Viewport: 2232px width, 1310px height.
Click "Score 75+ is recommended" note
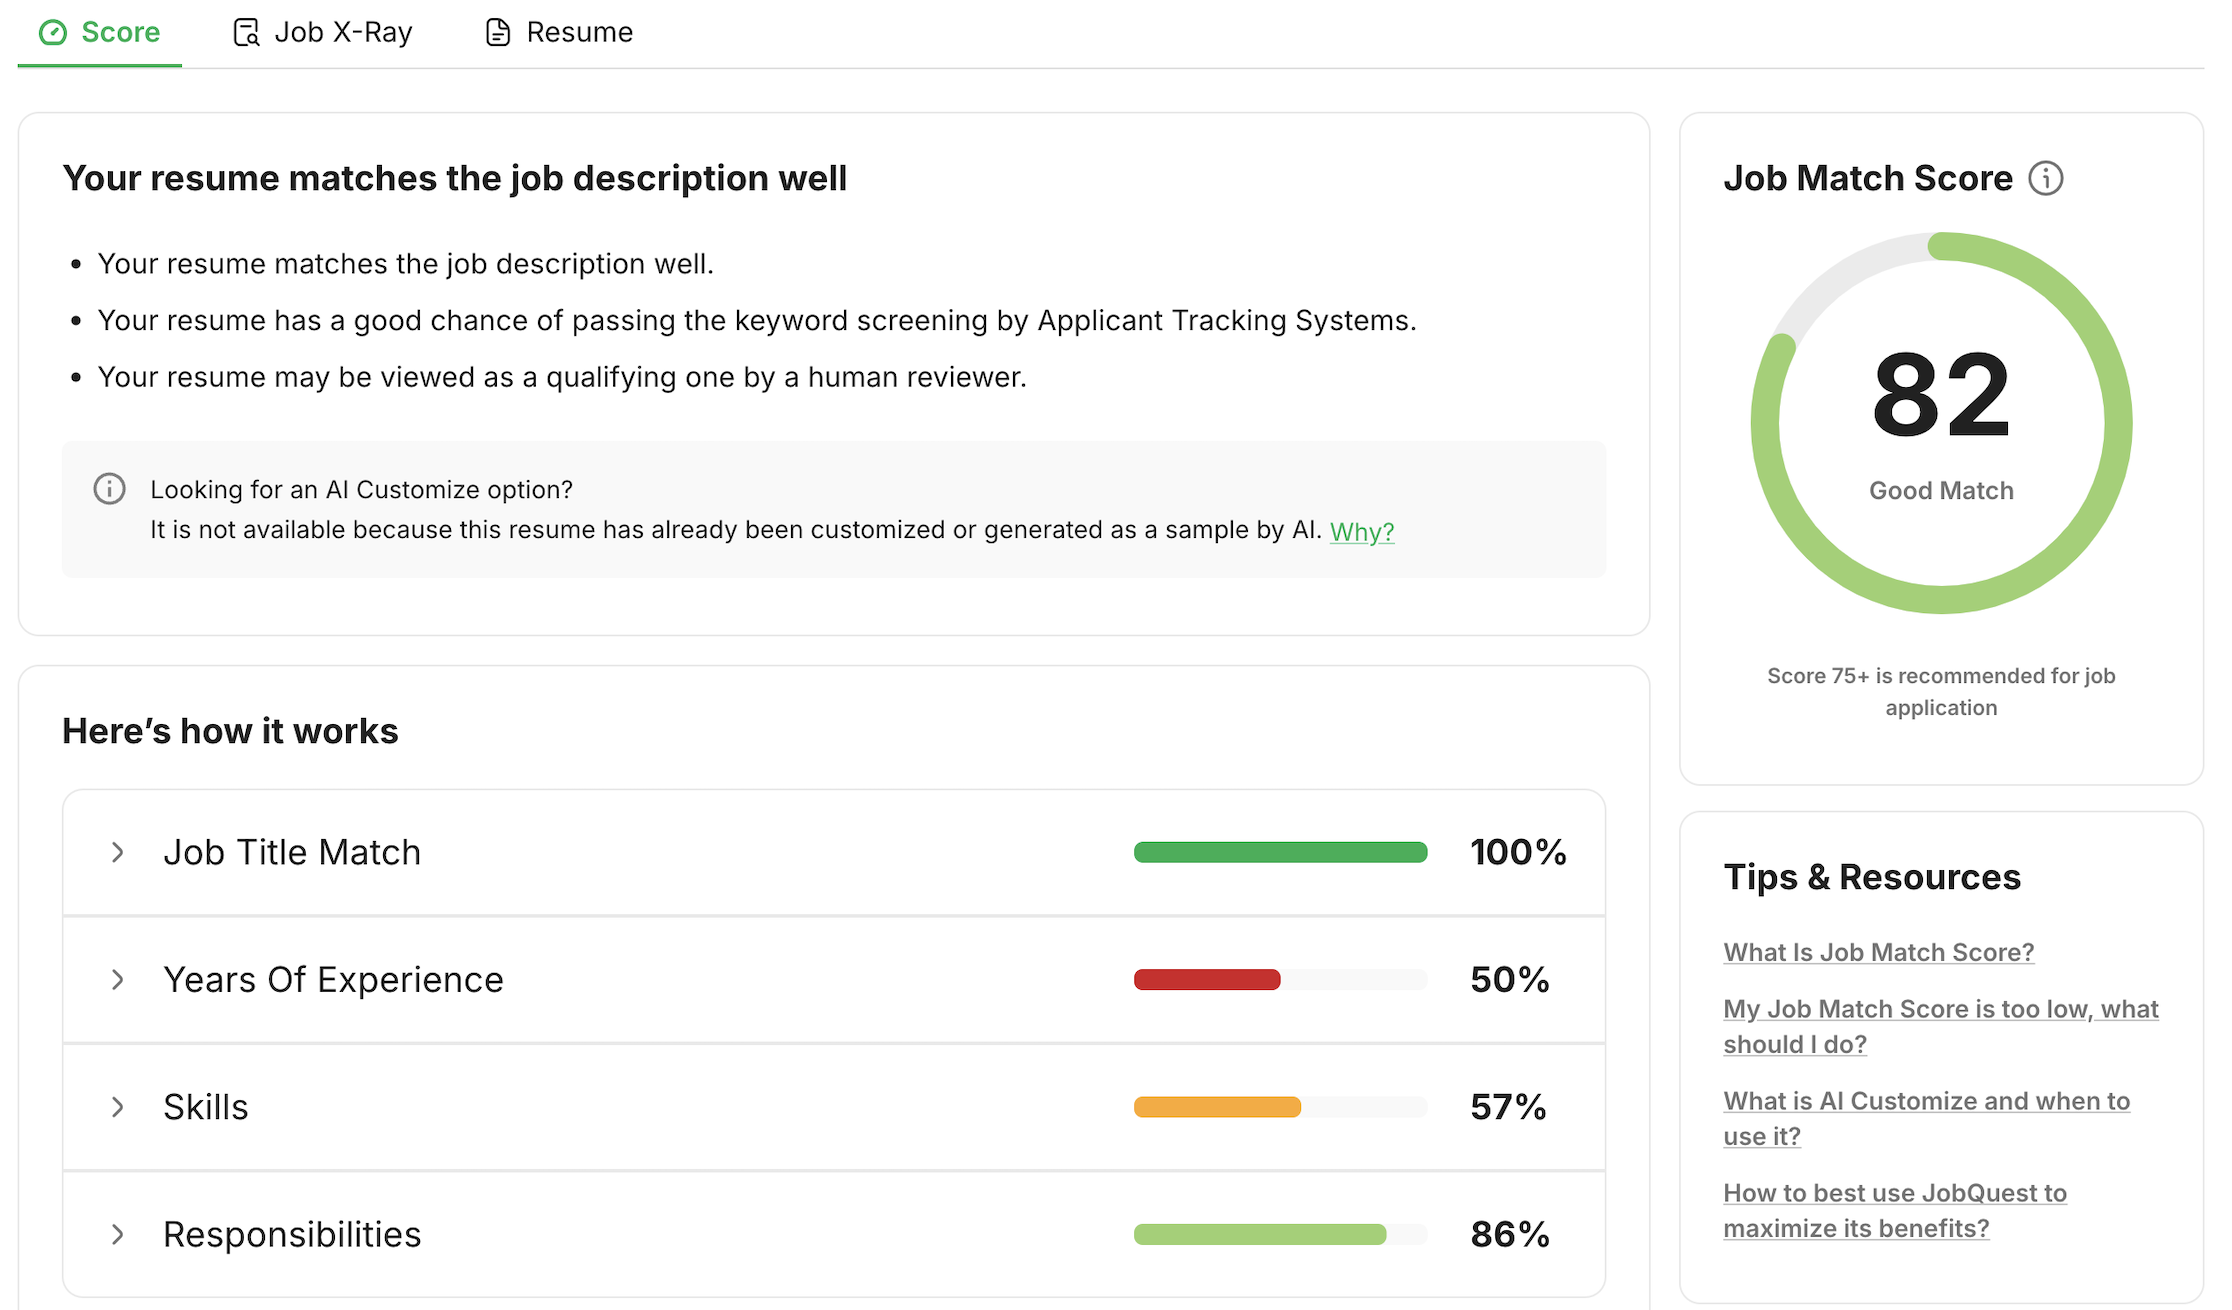1941,691
